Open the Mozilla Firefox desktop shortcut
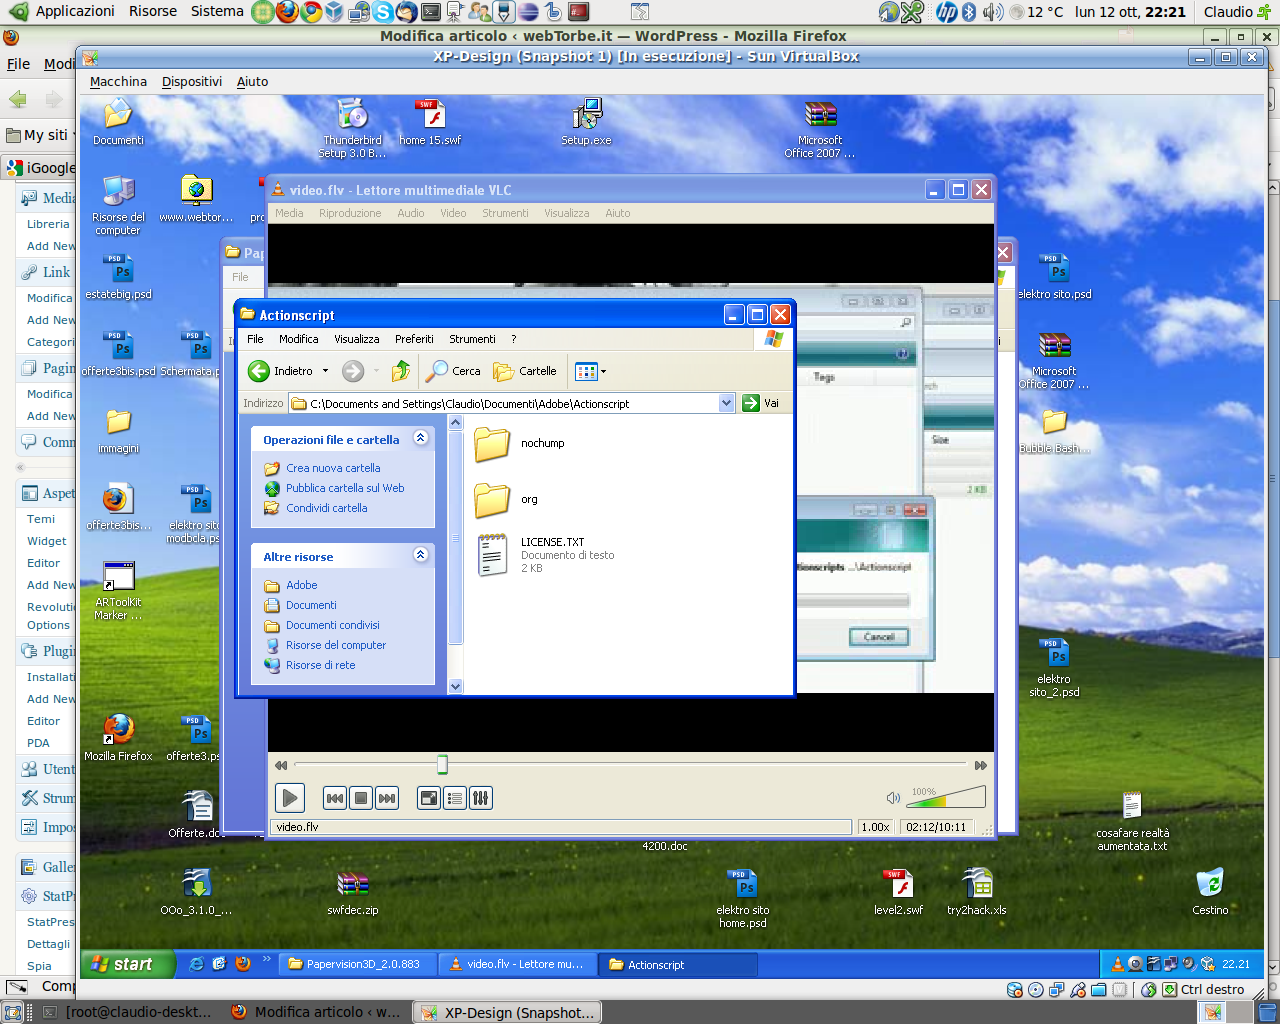This screenshot has height=1024, width=1280. pyautogui.click(x=118, y=737)
